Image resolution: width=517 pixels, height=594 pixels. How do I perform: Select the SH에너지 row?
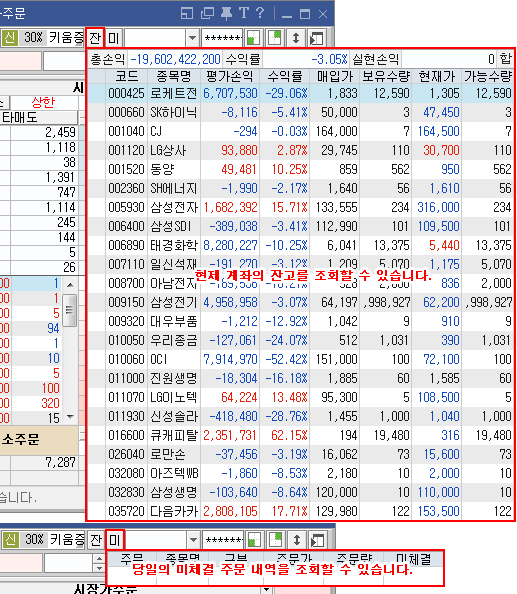(301, 188)
